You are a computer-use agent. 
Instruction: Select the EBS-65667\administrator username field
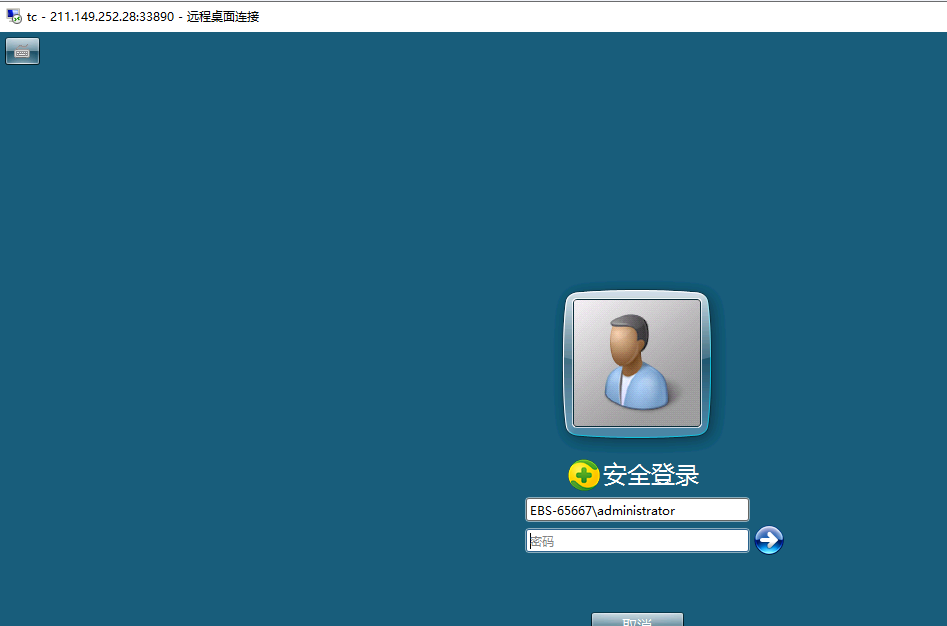[637, 510]
